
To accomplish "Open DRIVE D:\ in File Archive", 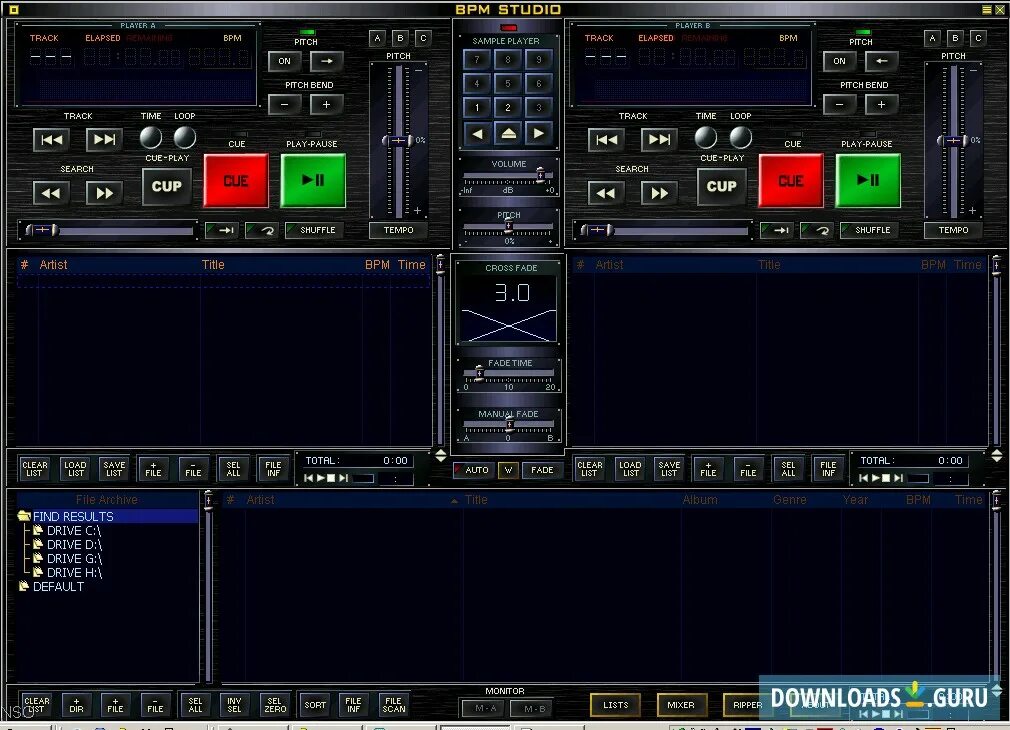I will pos(73,545).
